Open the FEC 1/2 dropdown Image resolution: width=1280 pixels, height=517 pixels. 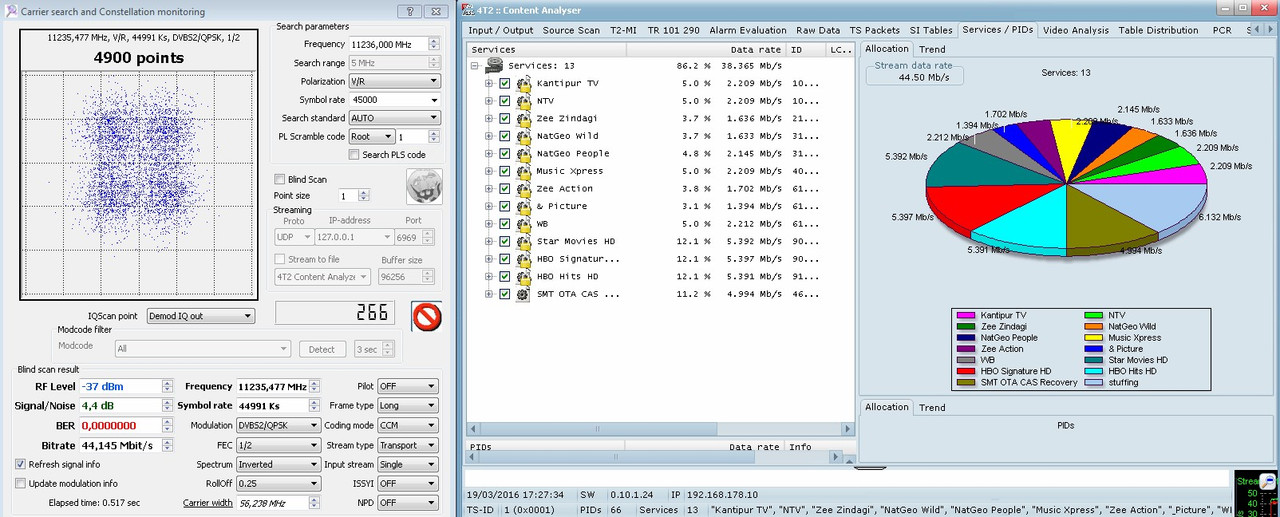pyautogui.click(x=277, y=445)
